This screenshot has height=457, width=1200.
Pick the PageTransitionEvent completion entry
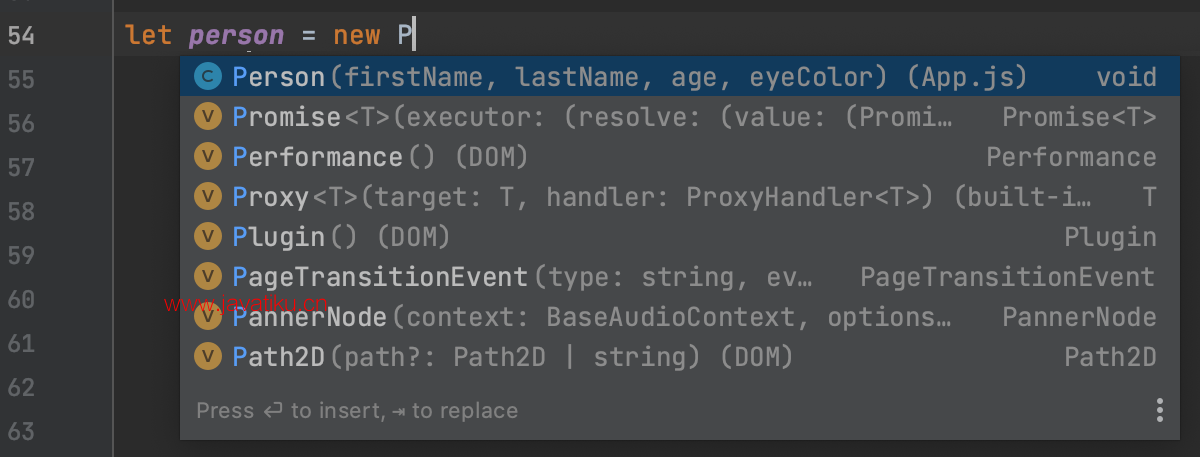(x=675, y=277)
